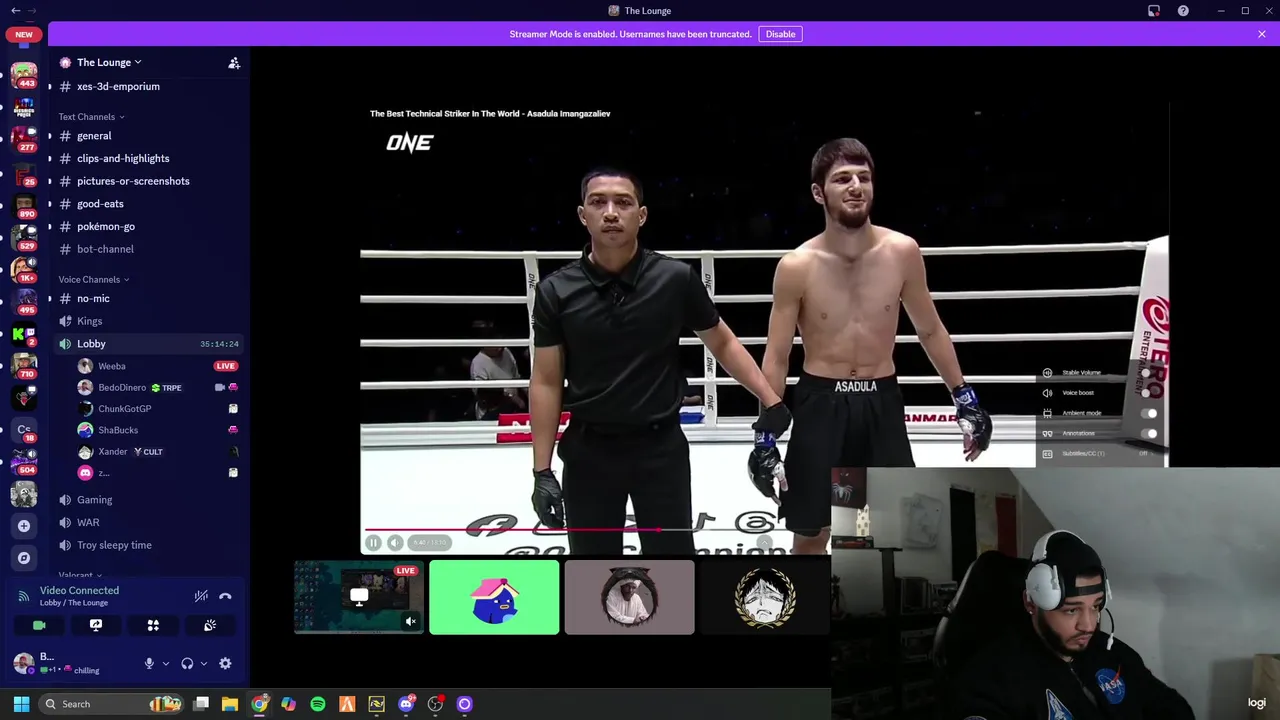
Task: Dismiss the streamer mode banner
Action: pyautogui.click(x=1262, y=34)
